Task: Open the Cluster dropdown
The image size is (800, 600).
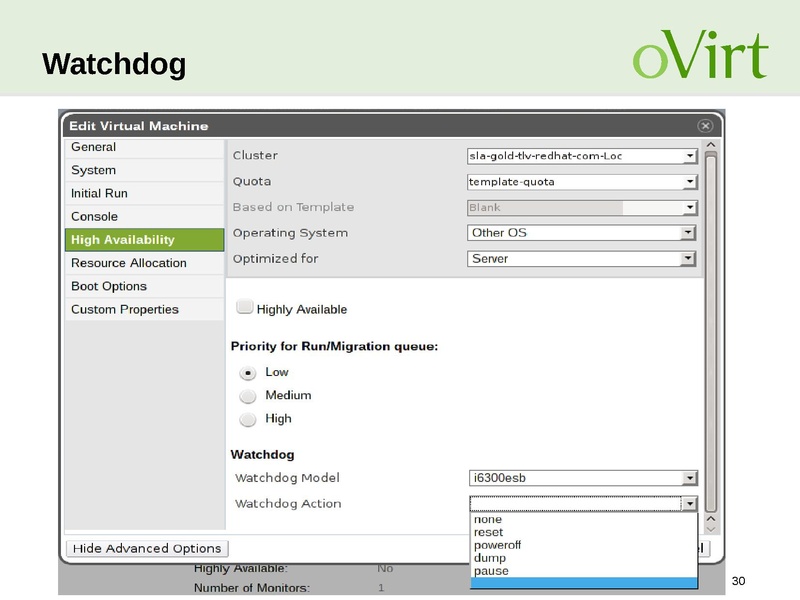Action: [x=690, y=156]
